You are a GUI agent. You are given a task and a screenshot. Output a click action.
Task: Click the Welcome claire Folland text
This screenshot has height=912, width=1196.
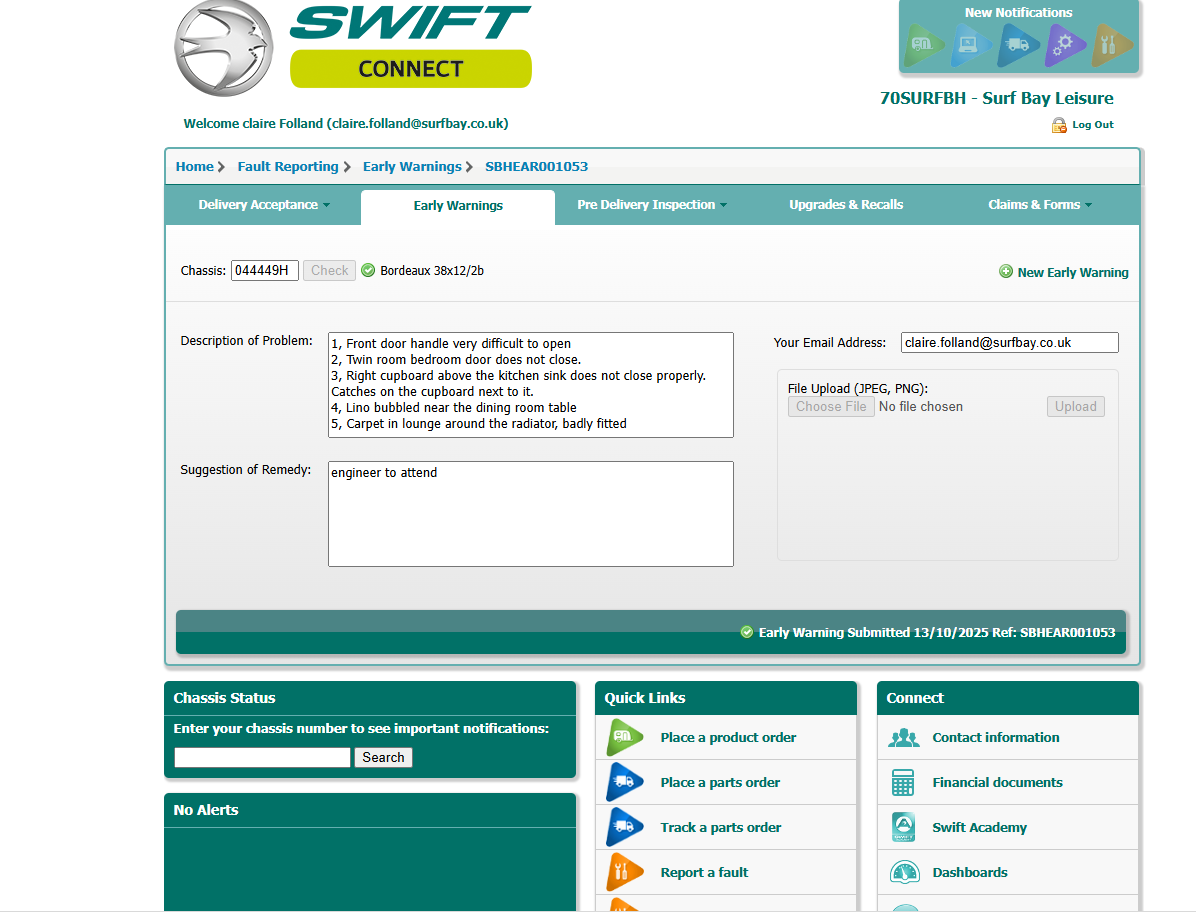346,124
